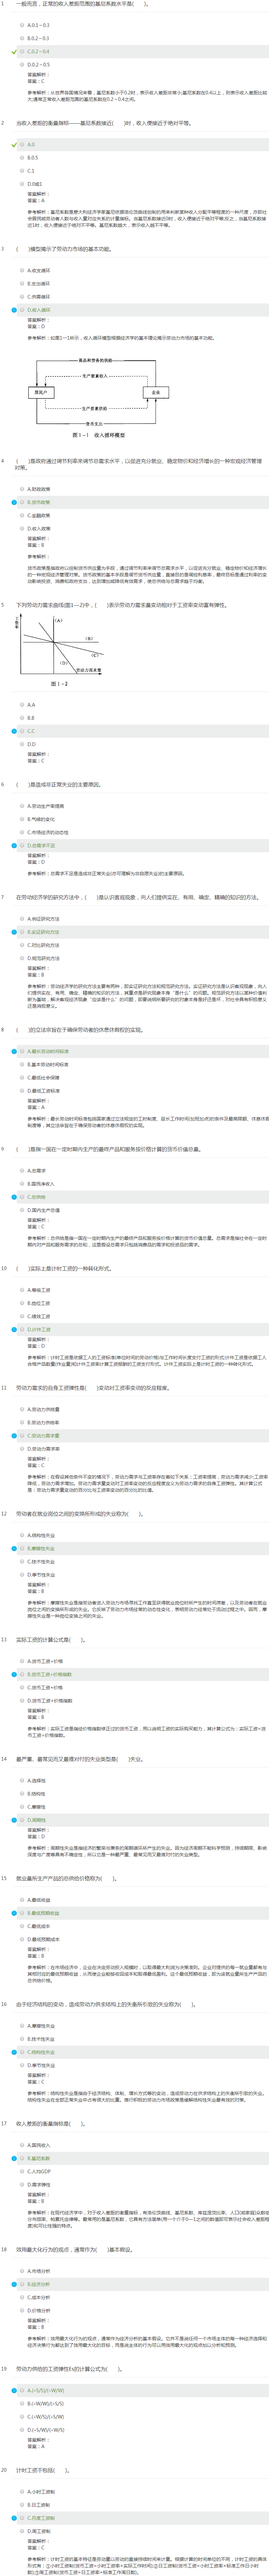Pick A.财政政策 in question 4
The height and width of the screenshot is (2576, 269).
(x=39, y=489)
